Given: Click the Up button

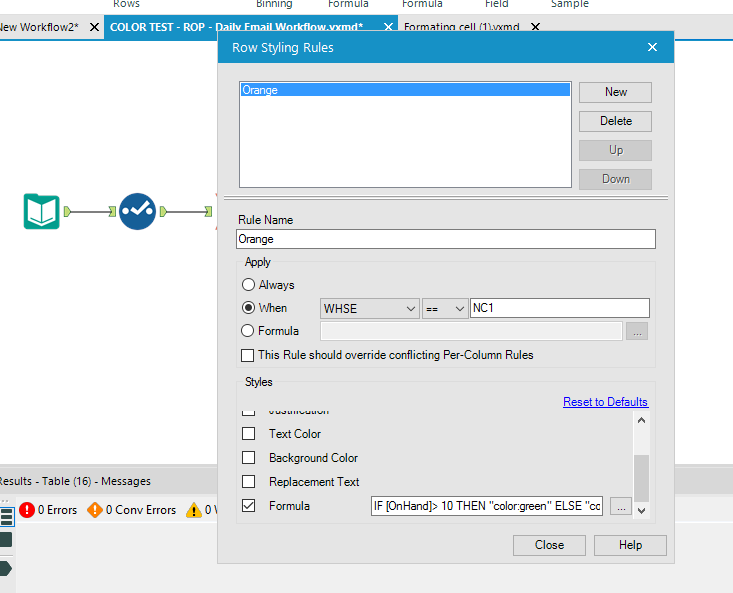Looking at the screenshot, I should pos(615,150).
